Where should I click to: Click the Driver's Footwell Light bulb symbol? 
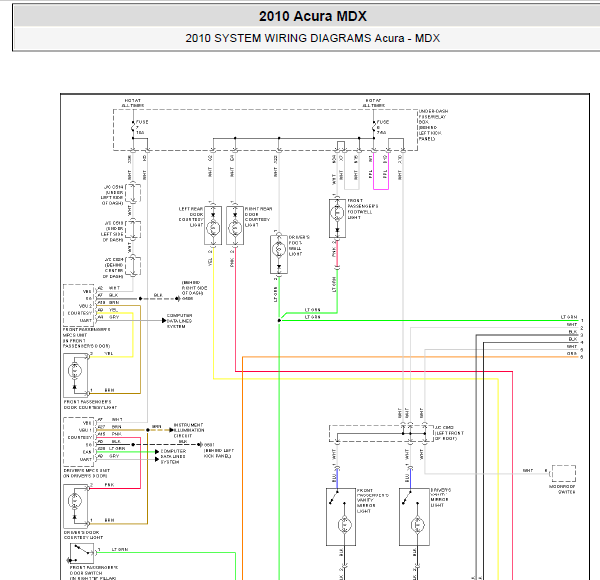[279, 249]
